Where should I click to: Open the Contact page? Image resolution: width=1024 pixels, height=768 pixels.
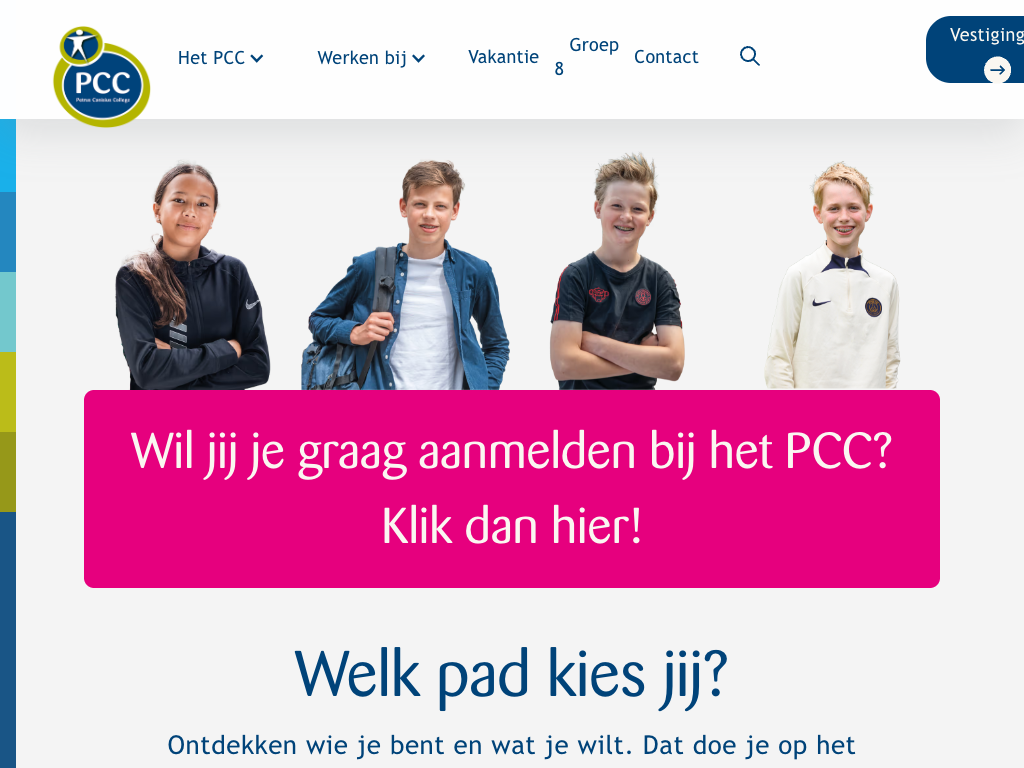(666, 57)
